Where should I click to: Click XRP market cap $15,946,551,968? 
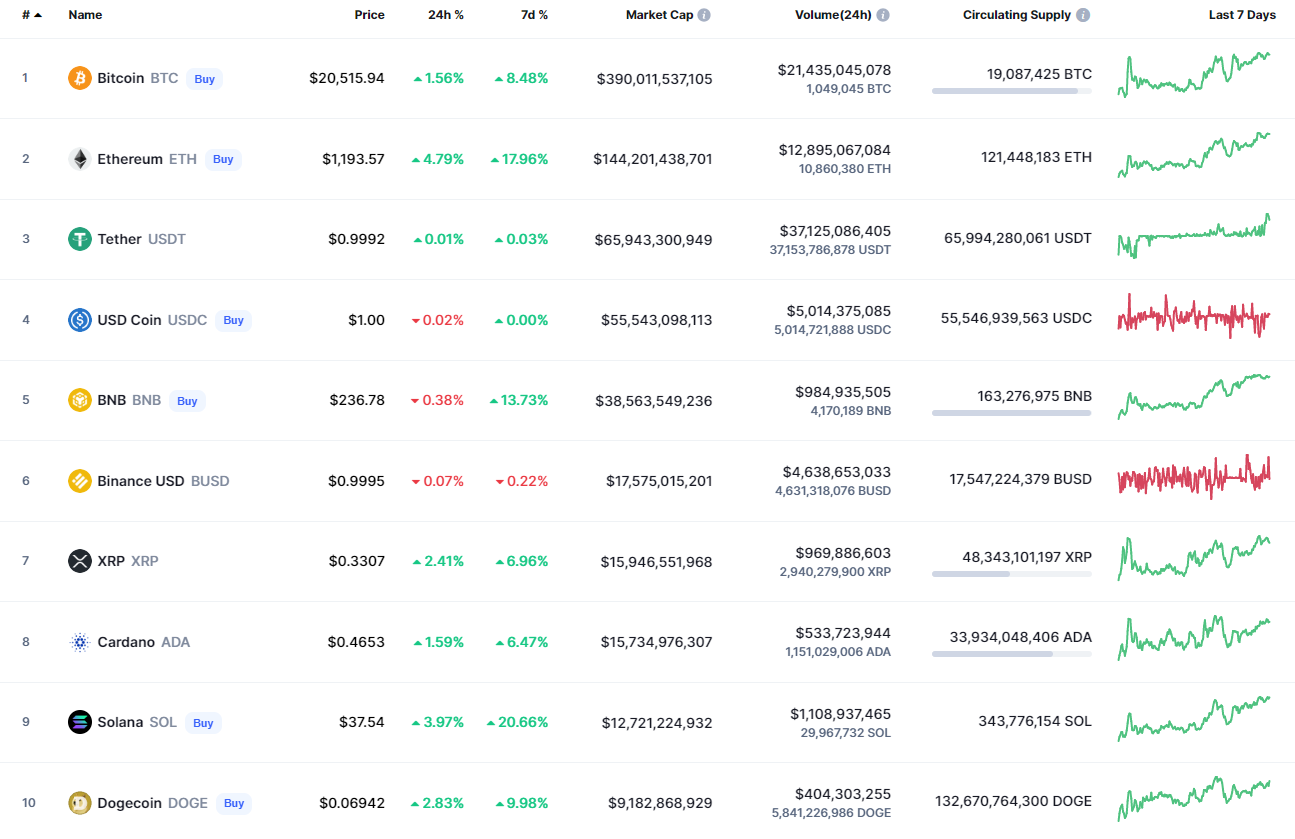coord(657,562)
